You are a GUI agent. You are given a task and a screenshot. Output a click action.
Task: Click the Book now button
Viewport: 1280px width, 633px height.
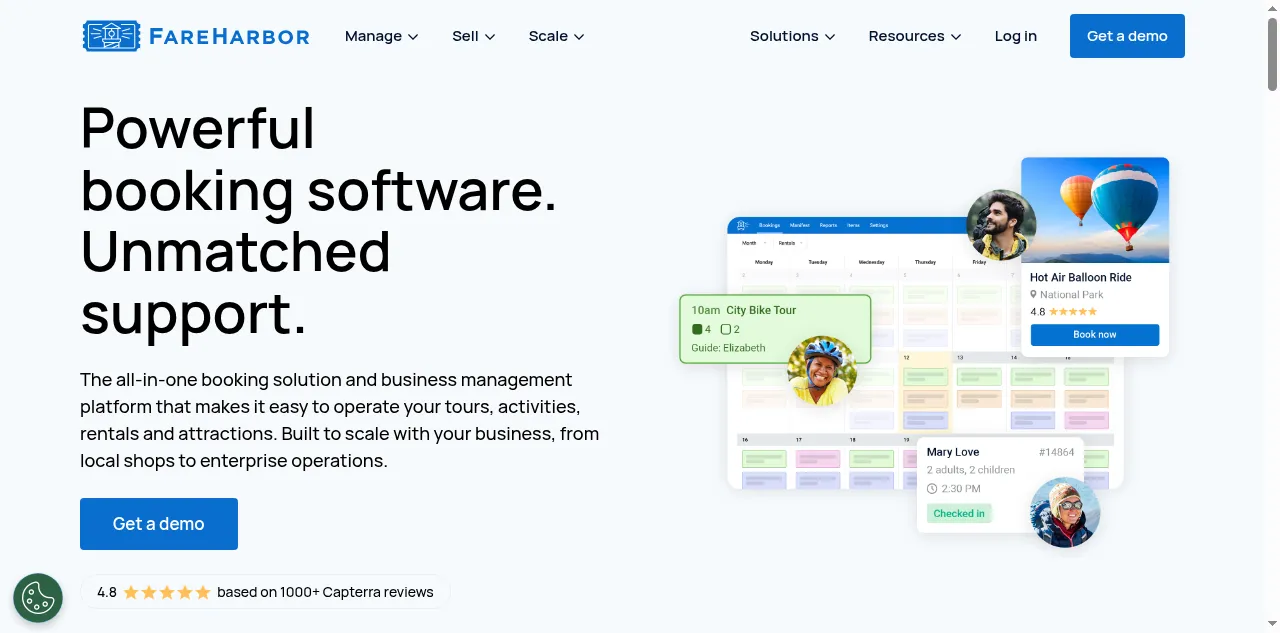click(x=1095, y=335)
